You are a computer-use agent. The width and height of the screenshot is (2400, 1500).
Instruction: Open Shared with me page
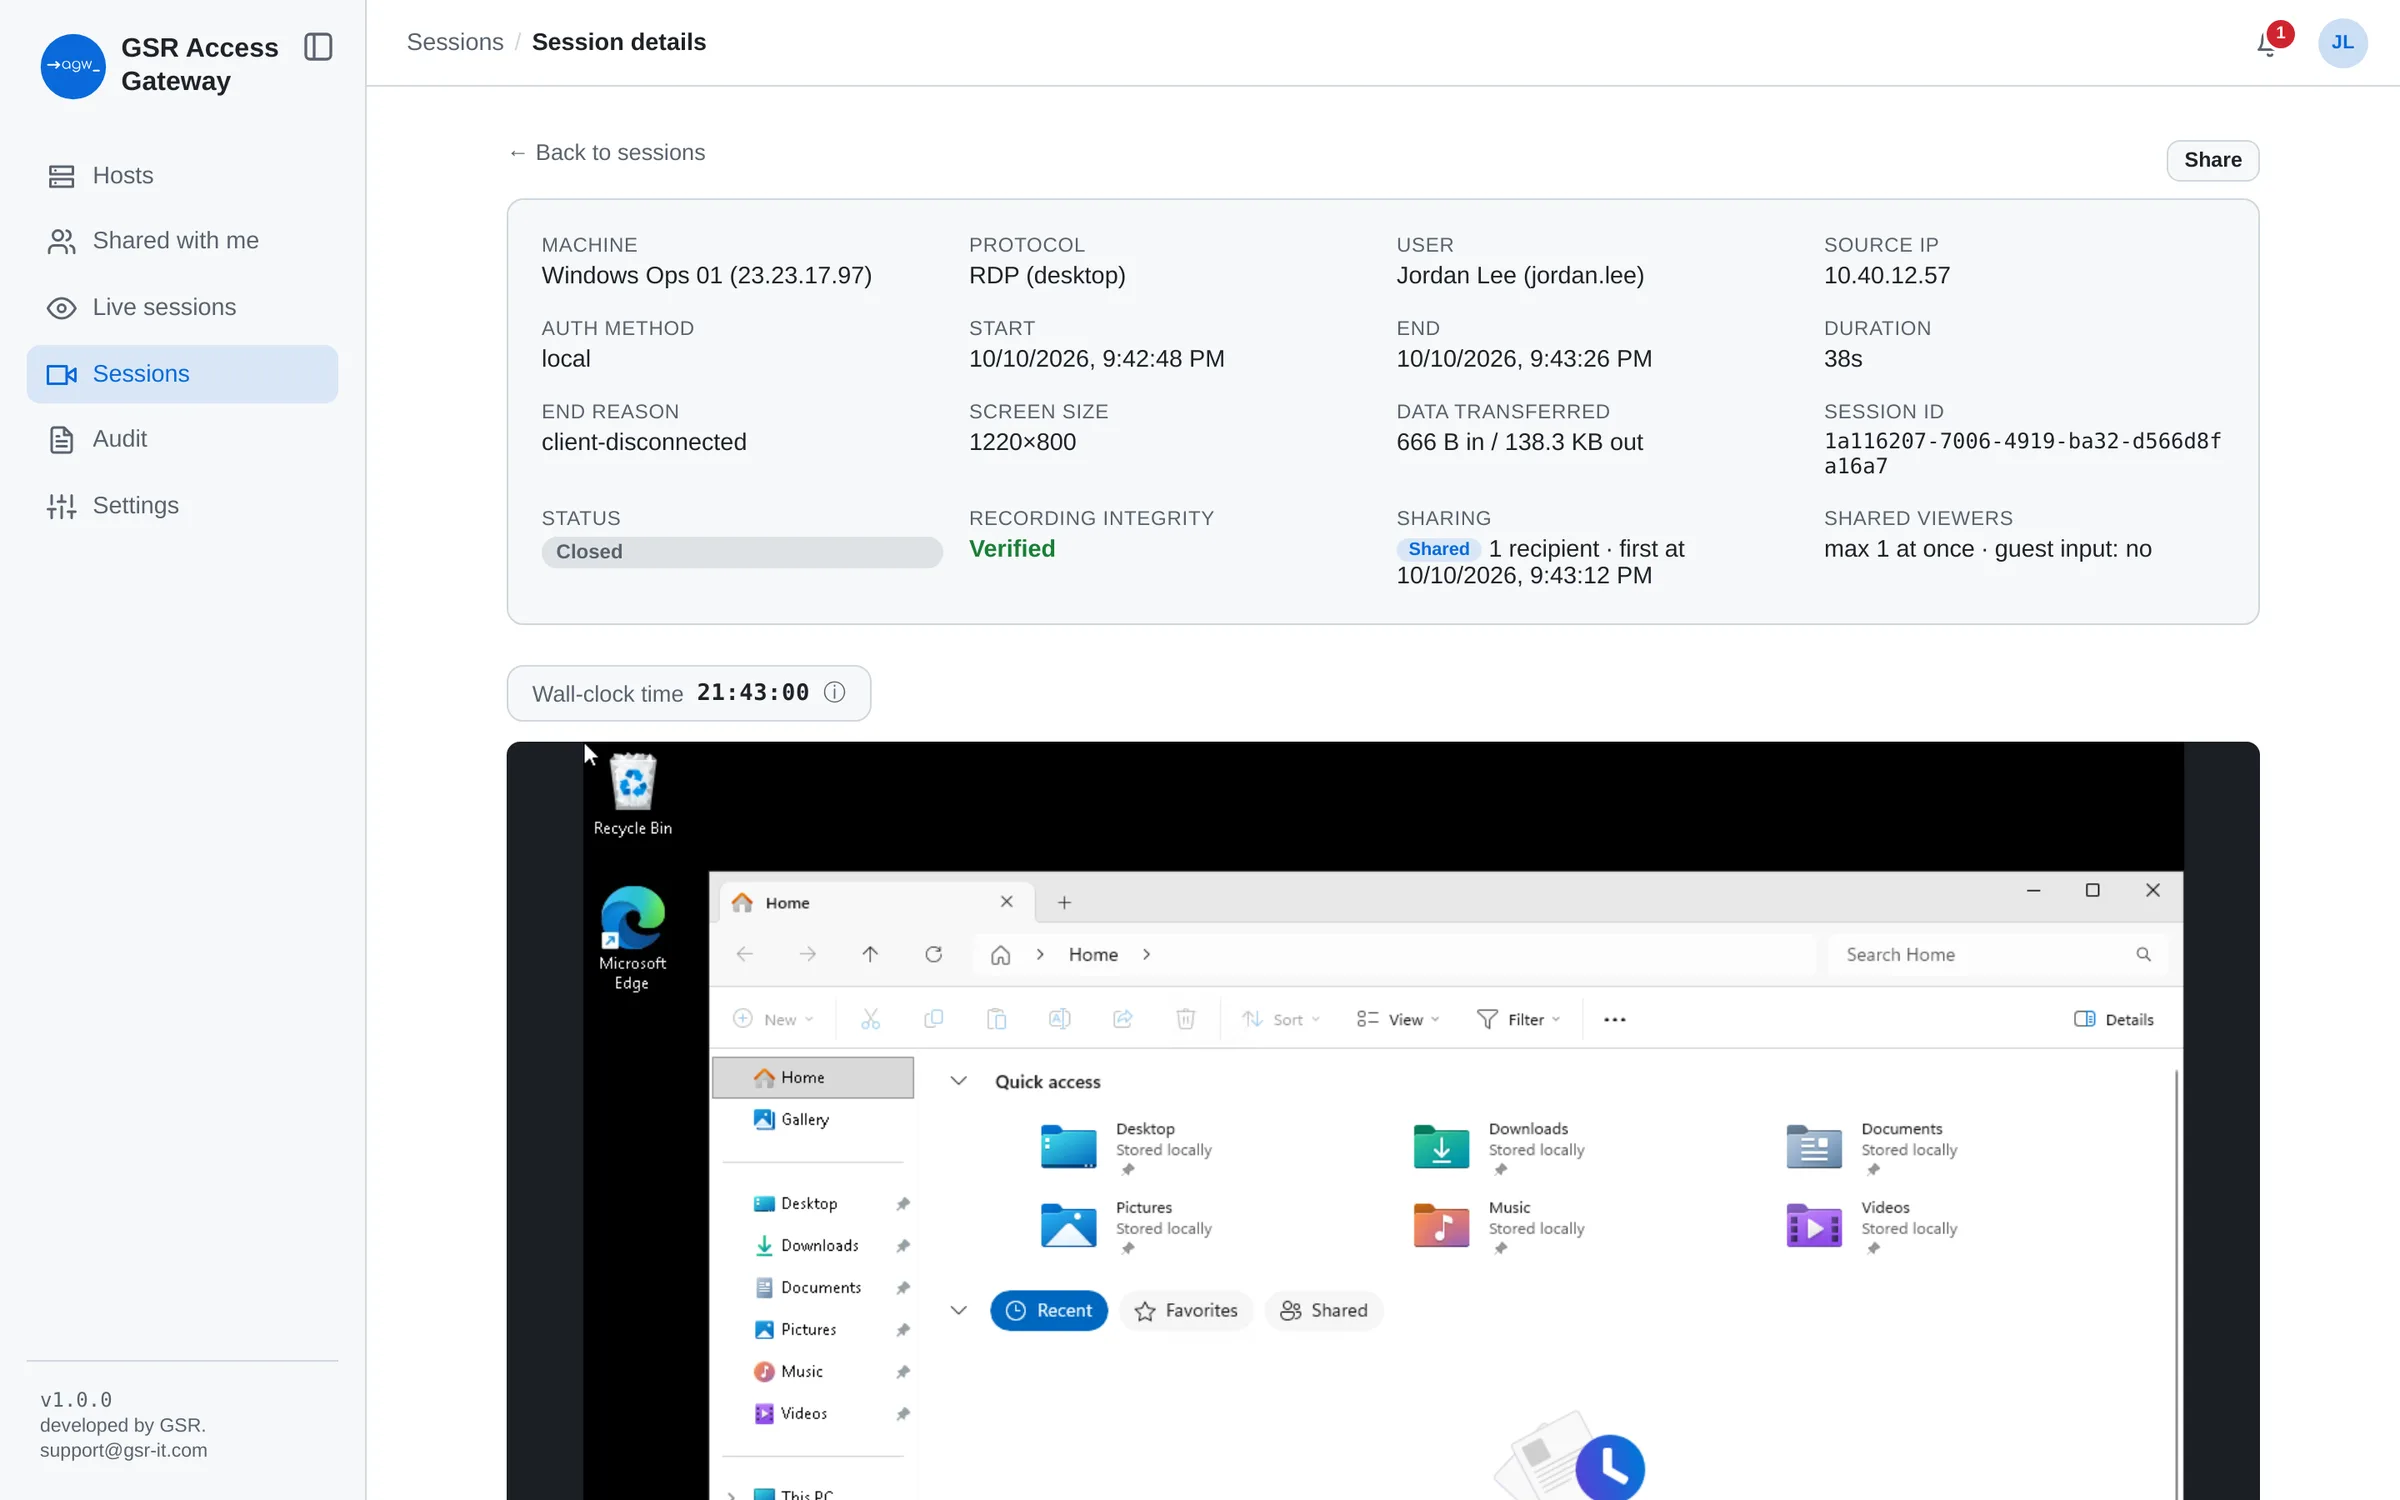tap(182, 241)
